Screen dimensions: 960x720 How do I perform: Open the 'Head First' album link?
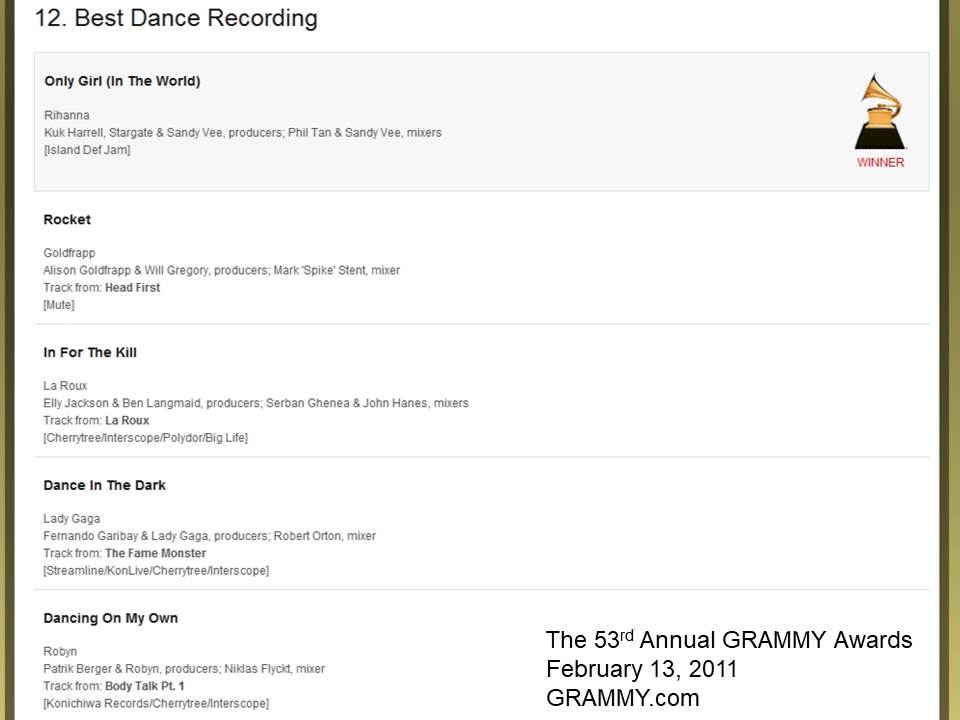coord(132,287)
